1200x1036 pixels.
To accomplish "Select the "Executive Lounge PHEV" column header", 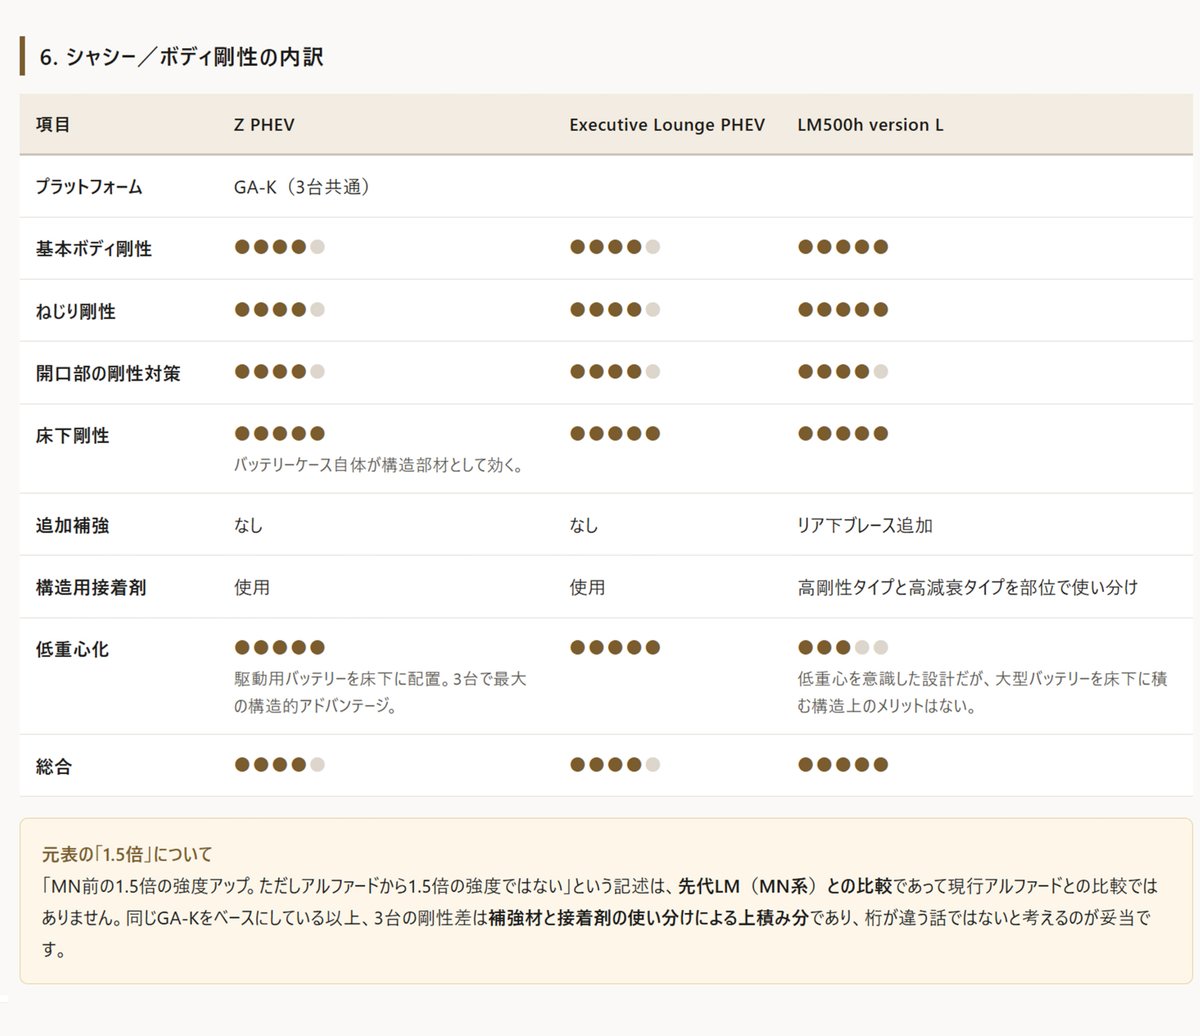I will (667, 125).
